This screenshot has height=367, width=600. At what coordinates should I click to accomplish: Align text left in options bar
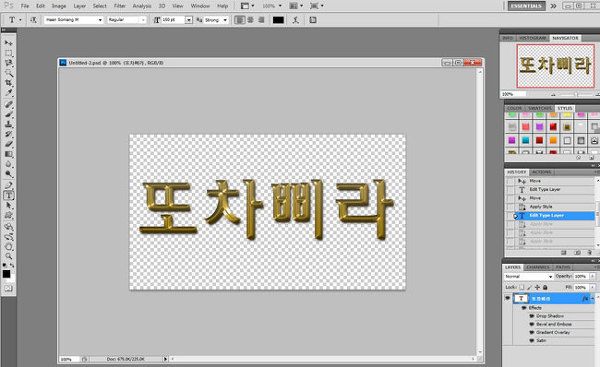pos(240,20)
